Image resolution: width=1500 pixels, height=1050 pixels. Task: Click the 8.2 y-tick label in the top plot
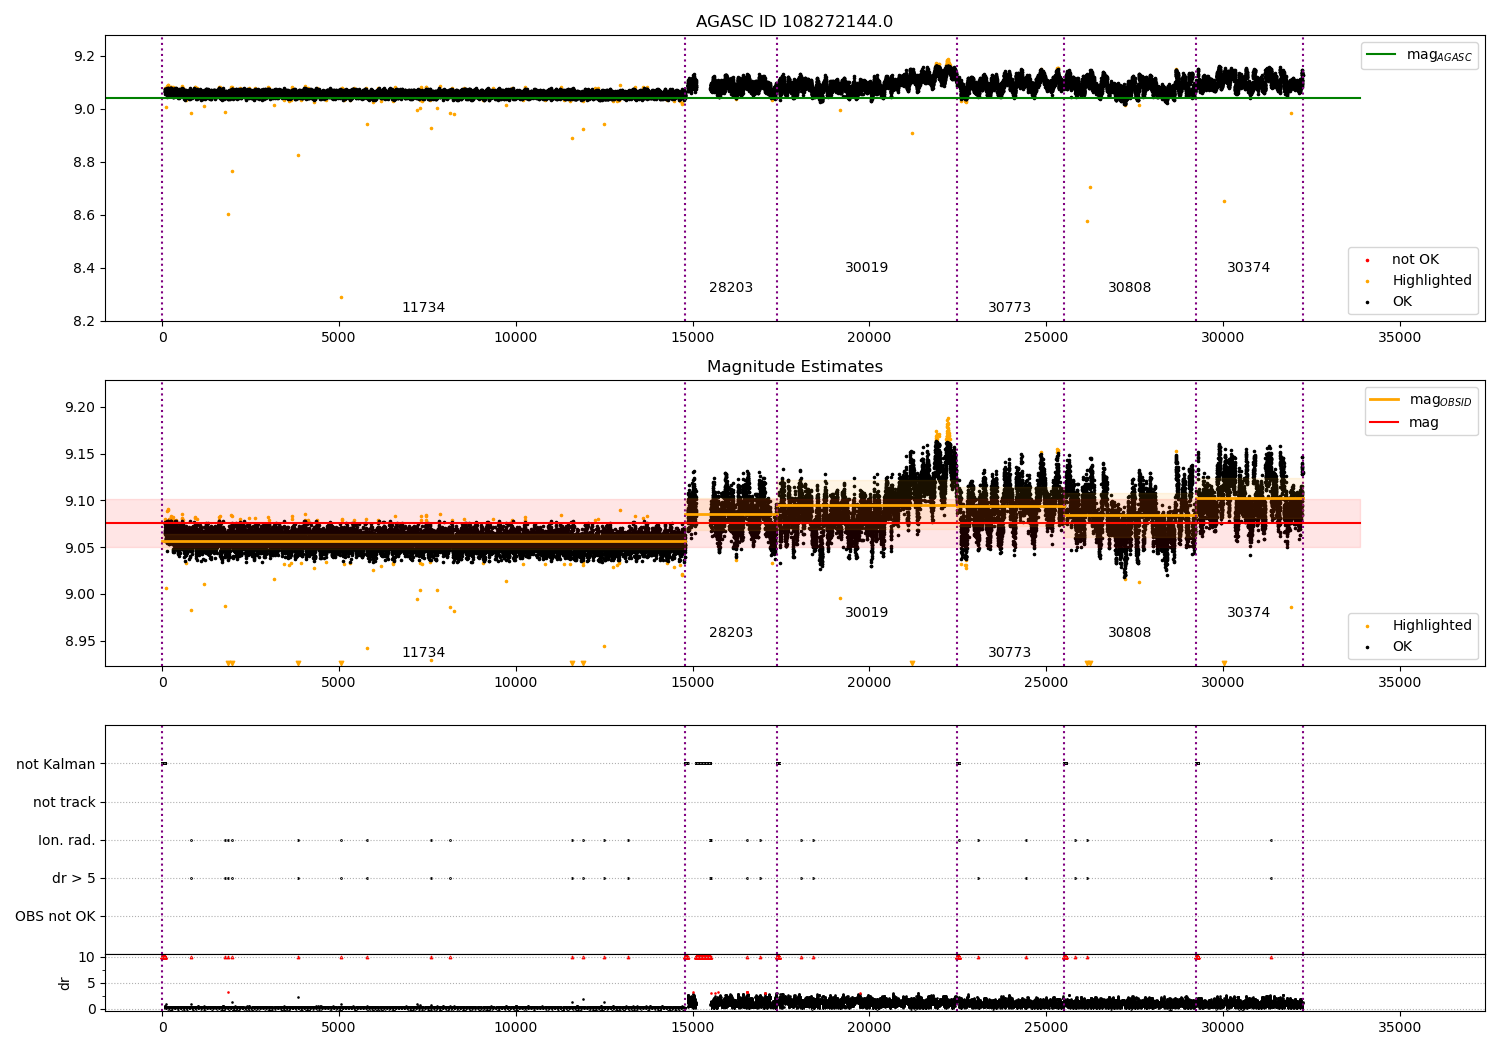click(85, 322)
